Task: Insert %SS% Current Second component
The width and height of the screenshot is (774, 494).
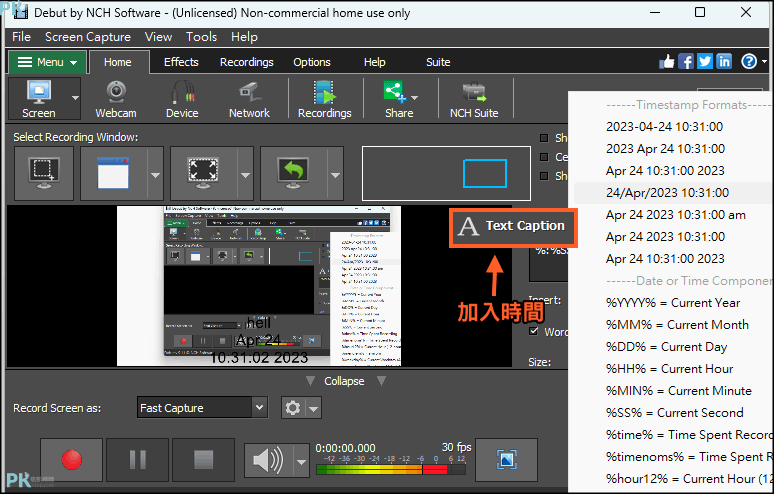Action: pyautogui.click(x=675, y=413)
